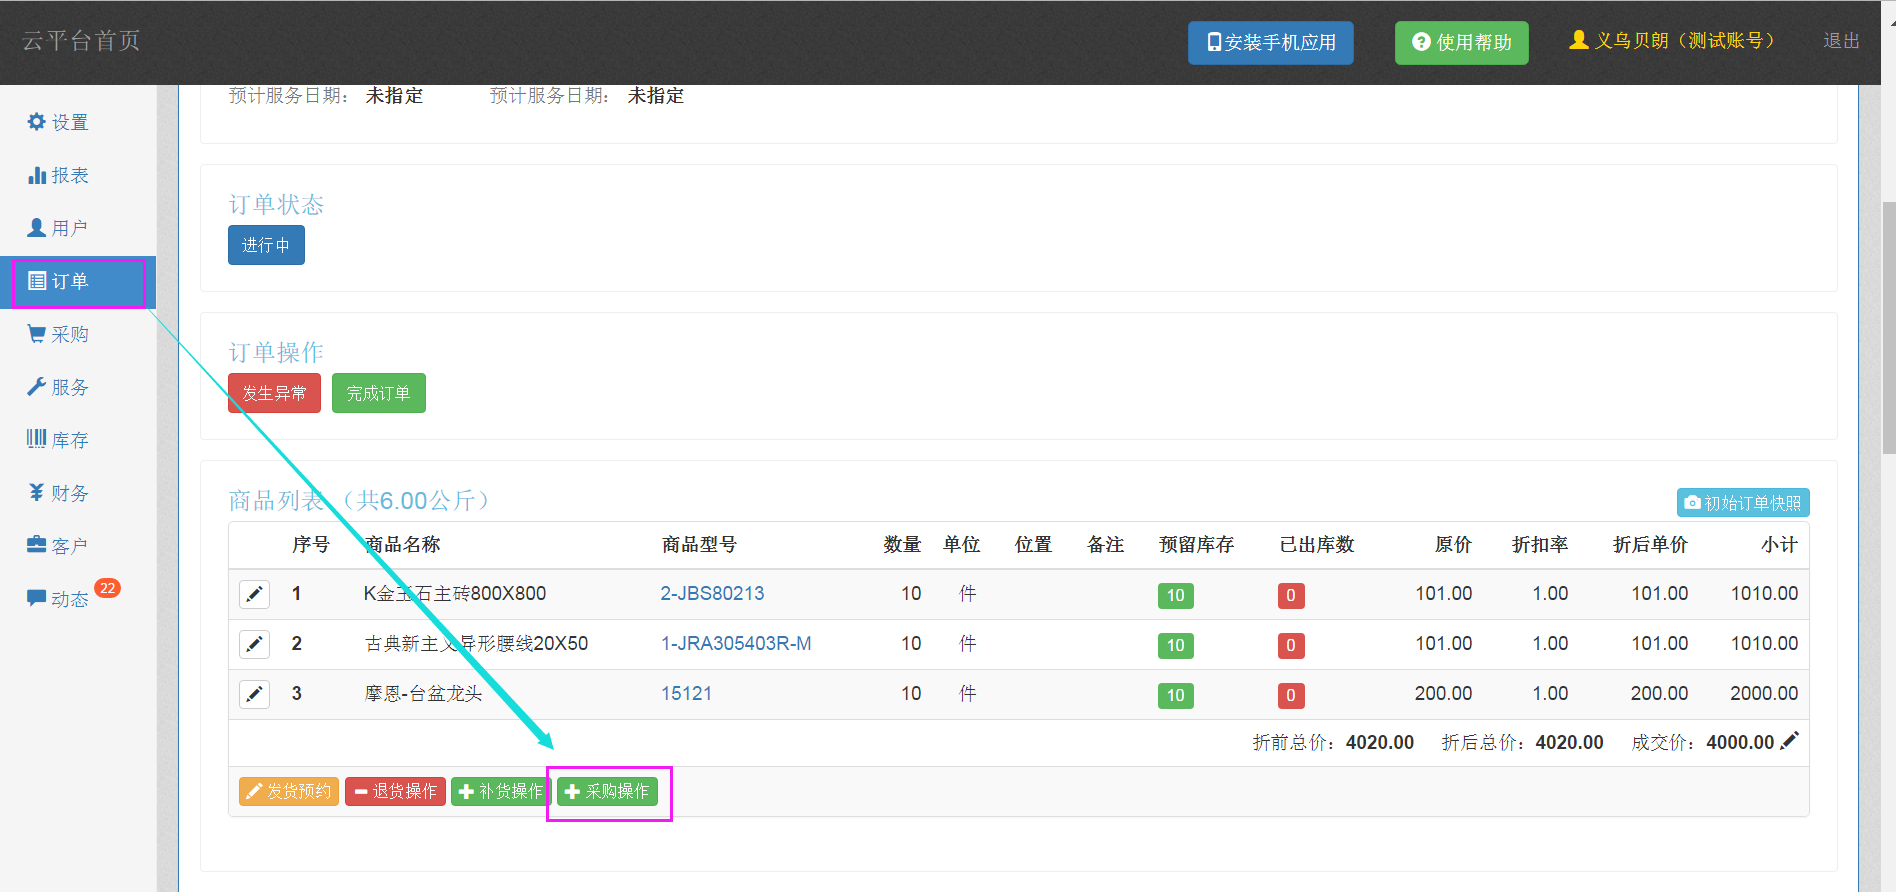Click the list icon beside 订单
The image size is (1896, 892).
pos(37,281)
